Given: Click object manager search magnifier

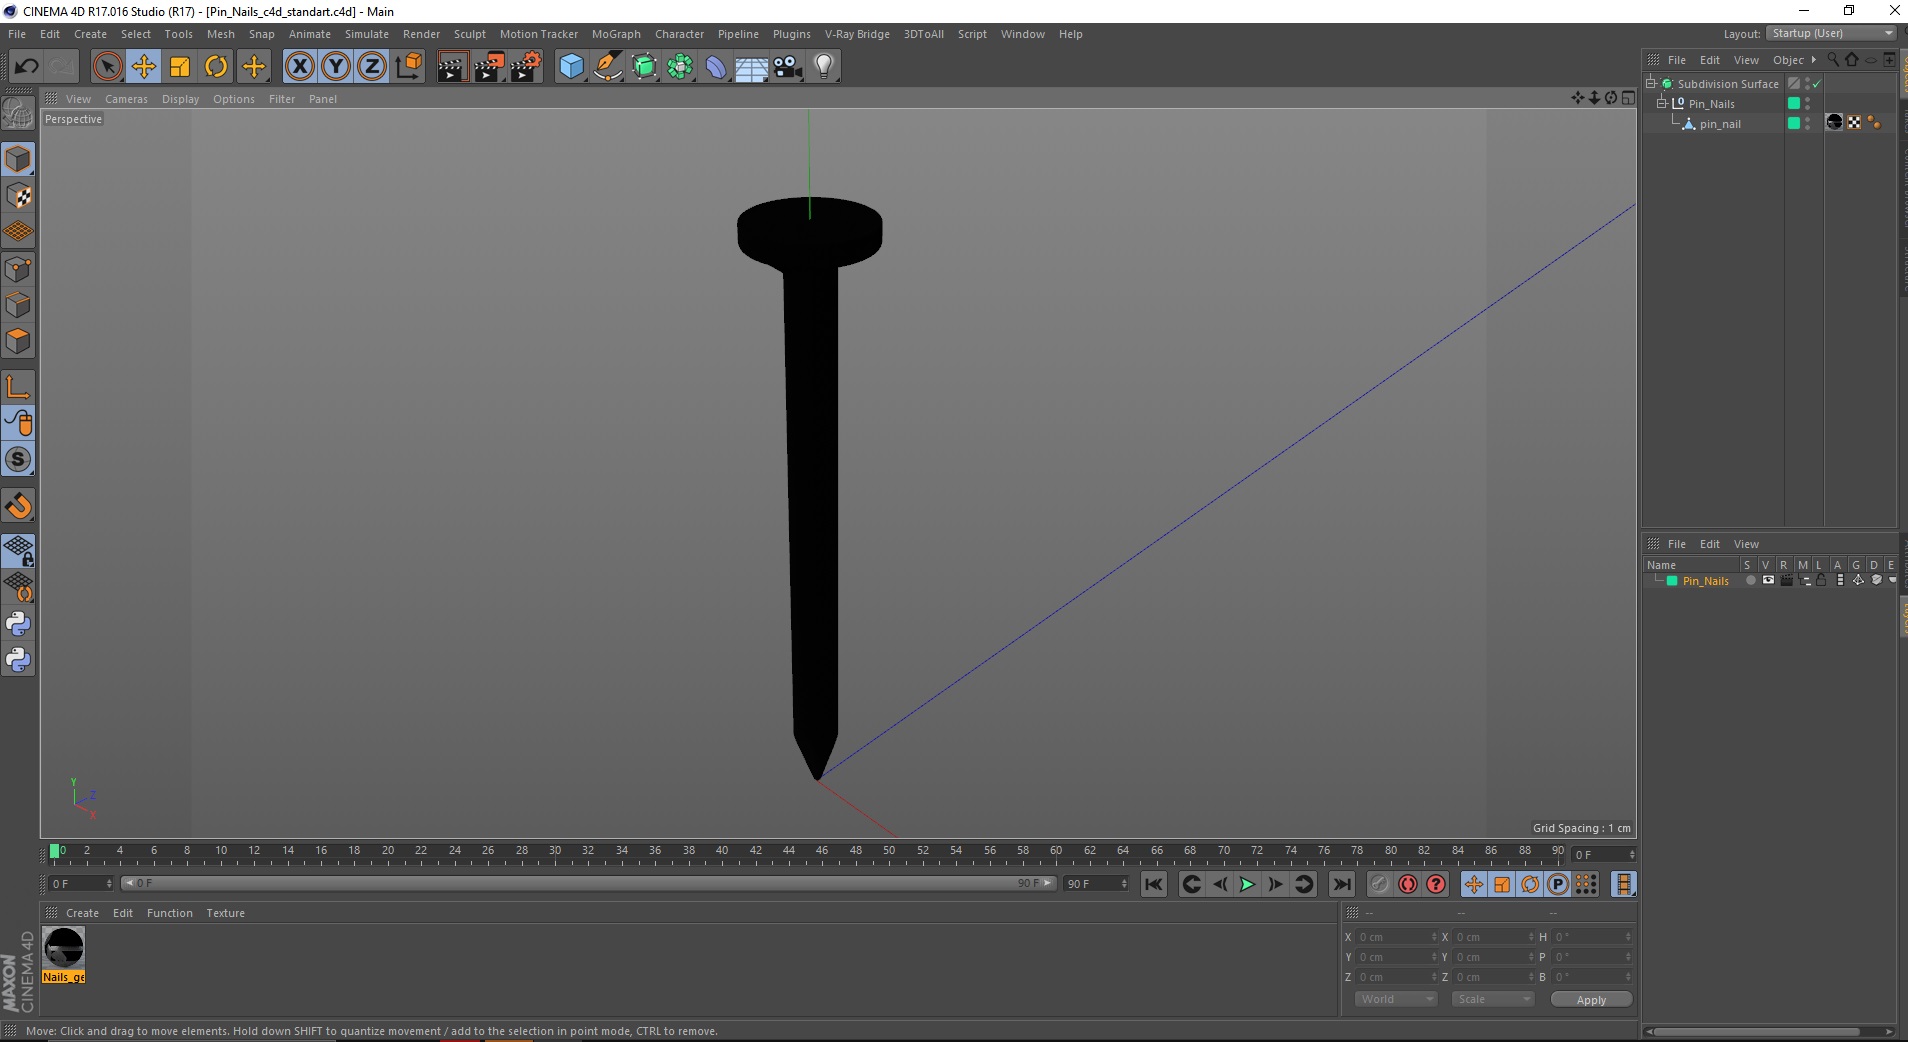Looking at the screenshot, I should click(1833, 60).
